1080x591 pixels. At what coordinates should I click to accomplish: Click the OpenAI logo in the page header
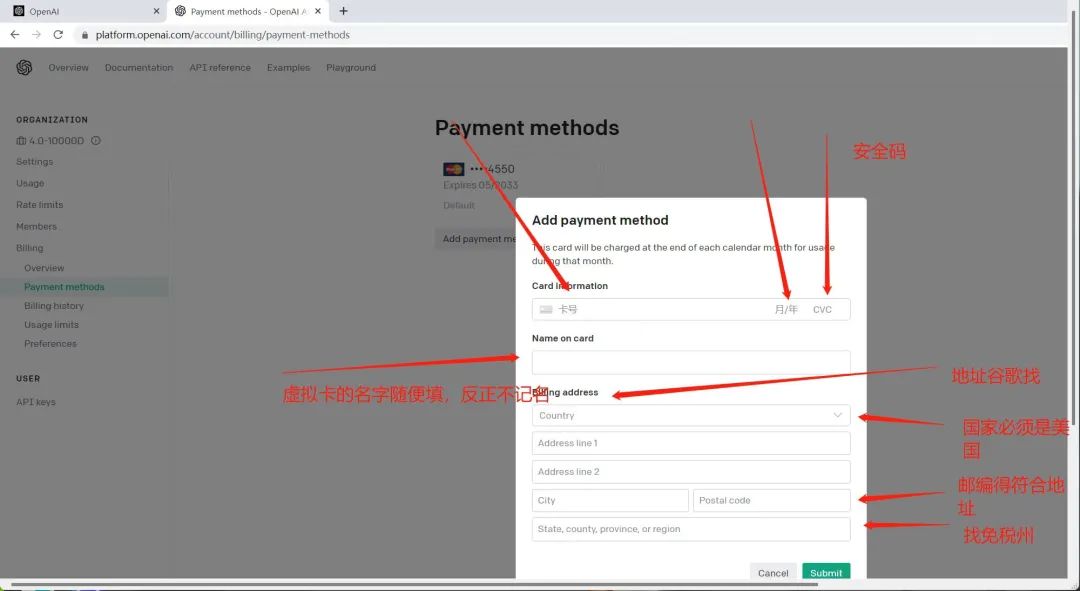coord(24,68)
